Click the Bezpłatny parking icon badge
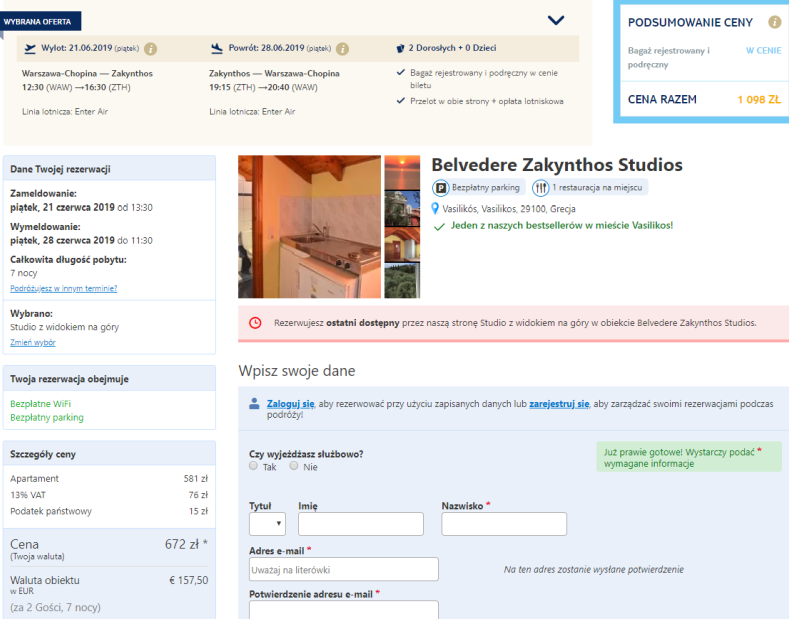 pyautogui.click(x=441, y=187)
